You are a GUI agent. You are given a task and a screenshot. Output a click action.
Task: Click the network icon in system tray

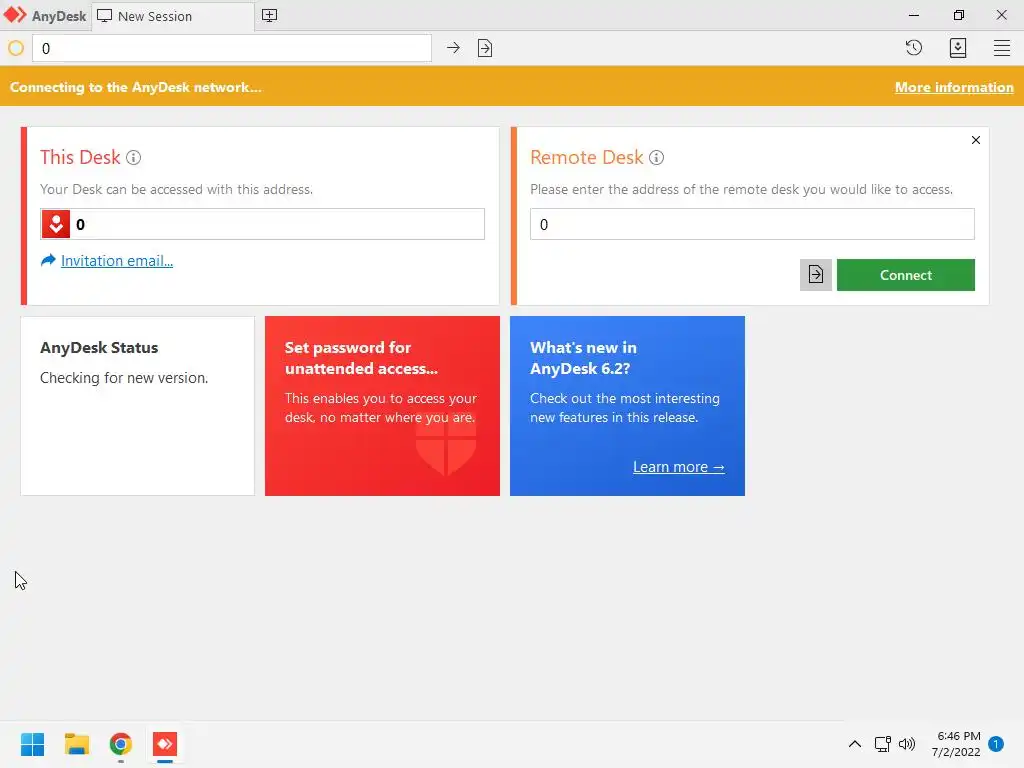pyautogui.click(x=882, y=744)
